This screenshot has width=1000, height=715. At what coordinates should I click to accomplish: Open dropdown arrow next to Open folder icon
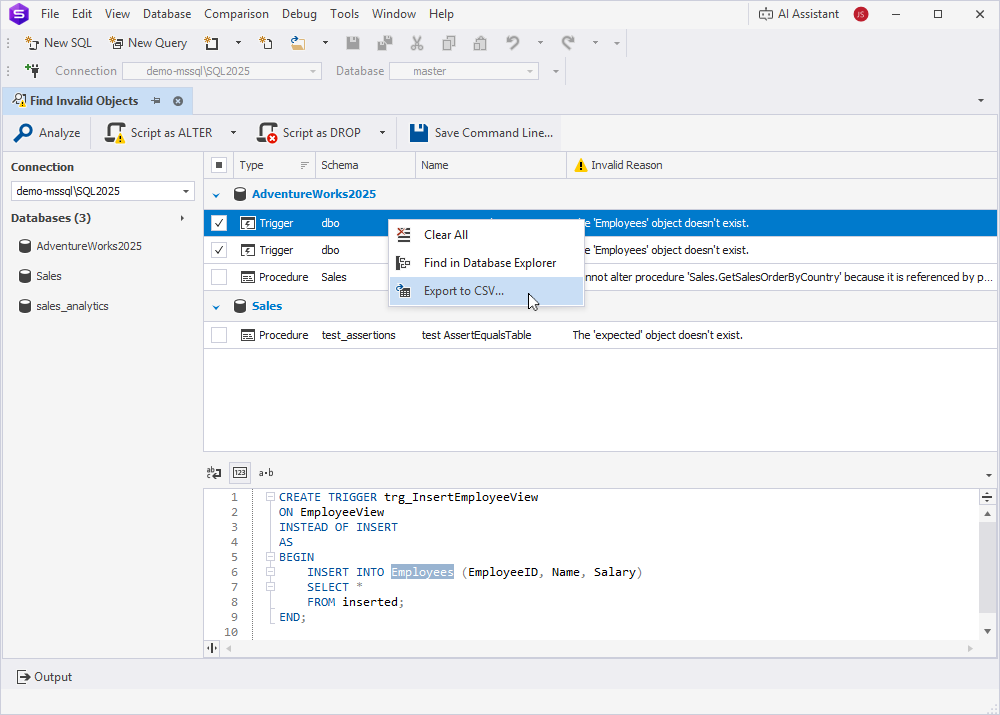[325, 43]
